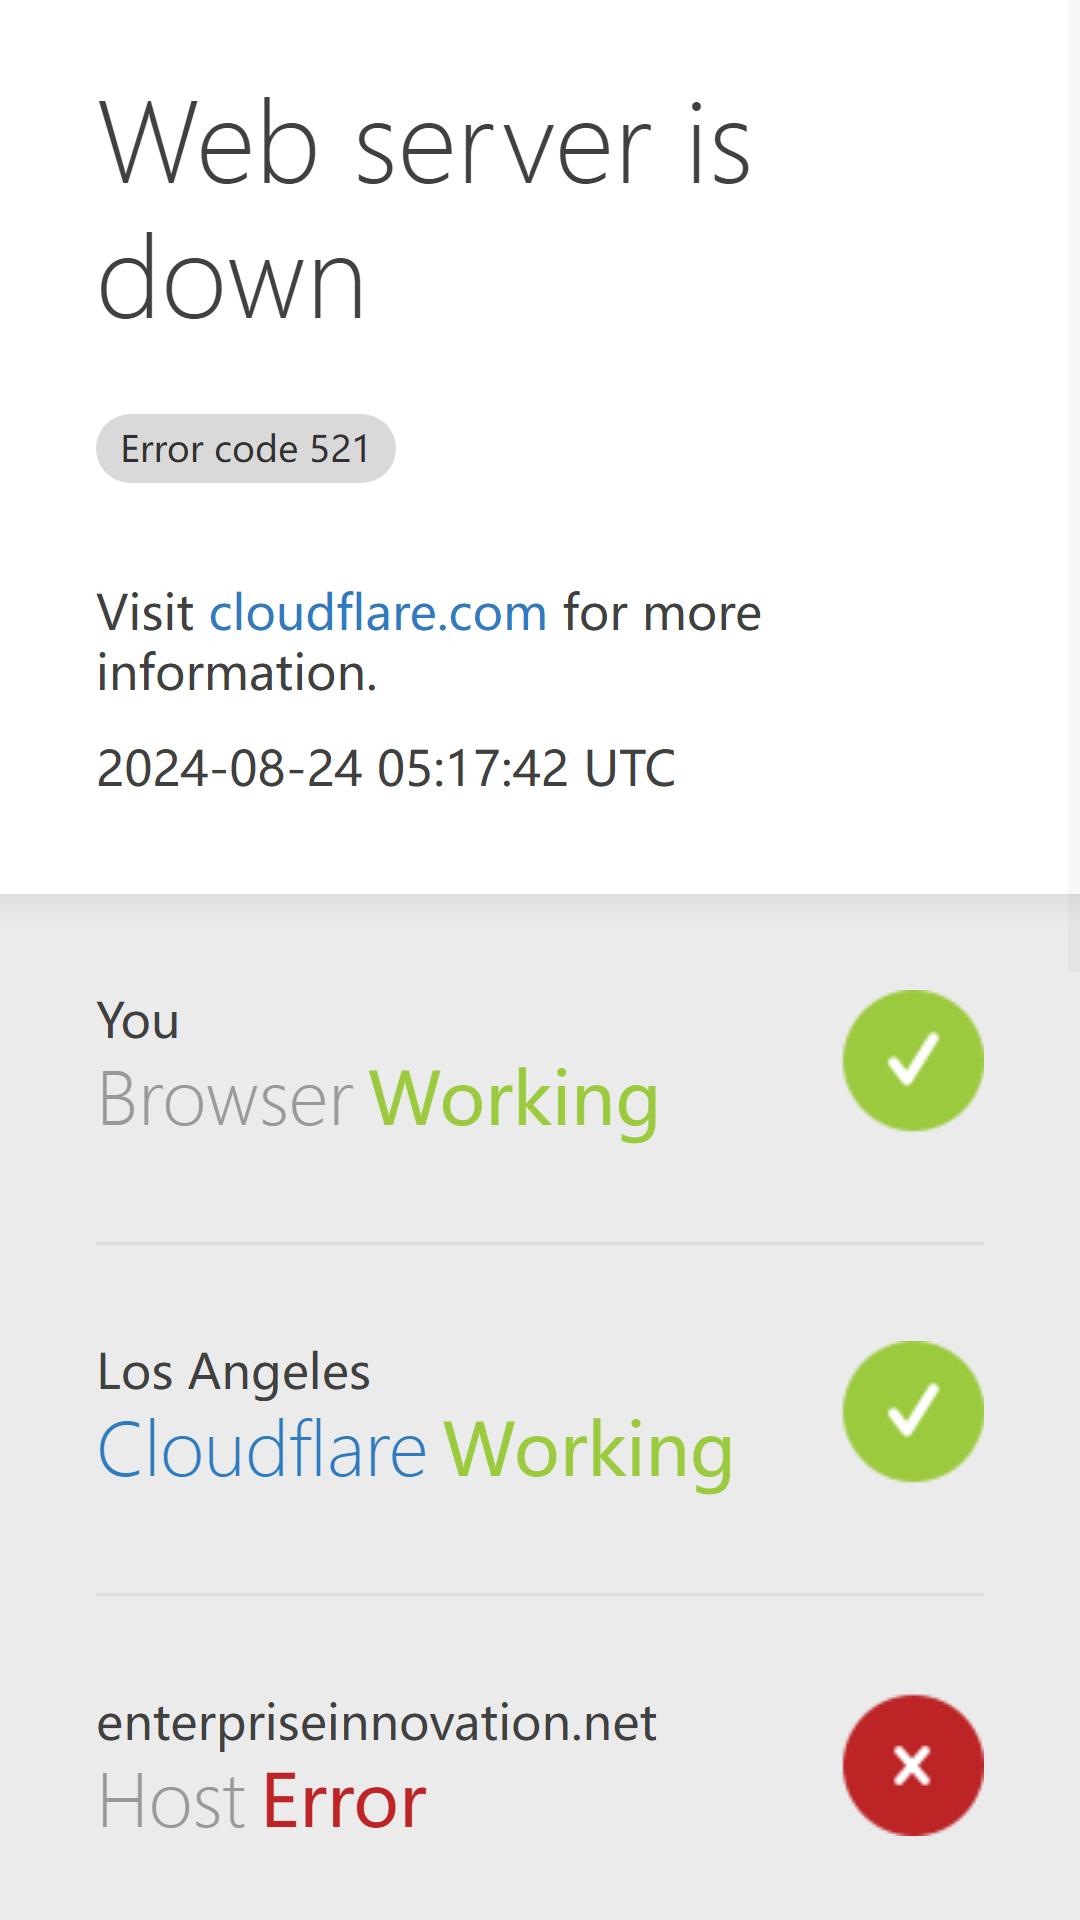The image size is (1080, 1920).
Task: Click the 2024-08-24 UTC timestamp
Action: pos(386,768)
